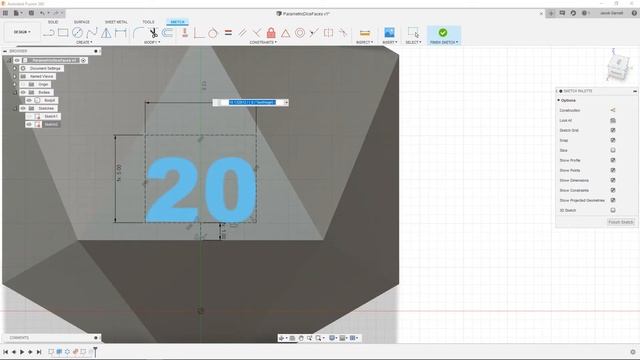Switch to the Solid tab
Image resolution: width=640 pixels, height=360 pixels.
(x=53, y=22)
